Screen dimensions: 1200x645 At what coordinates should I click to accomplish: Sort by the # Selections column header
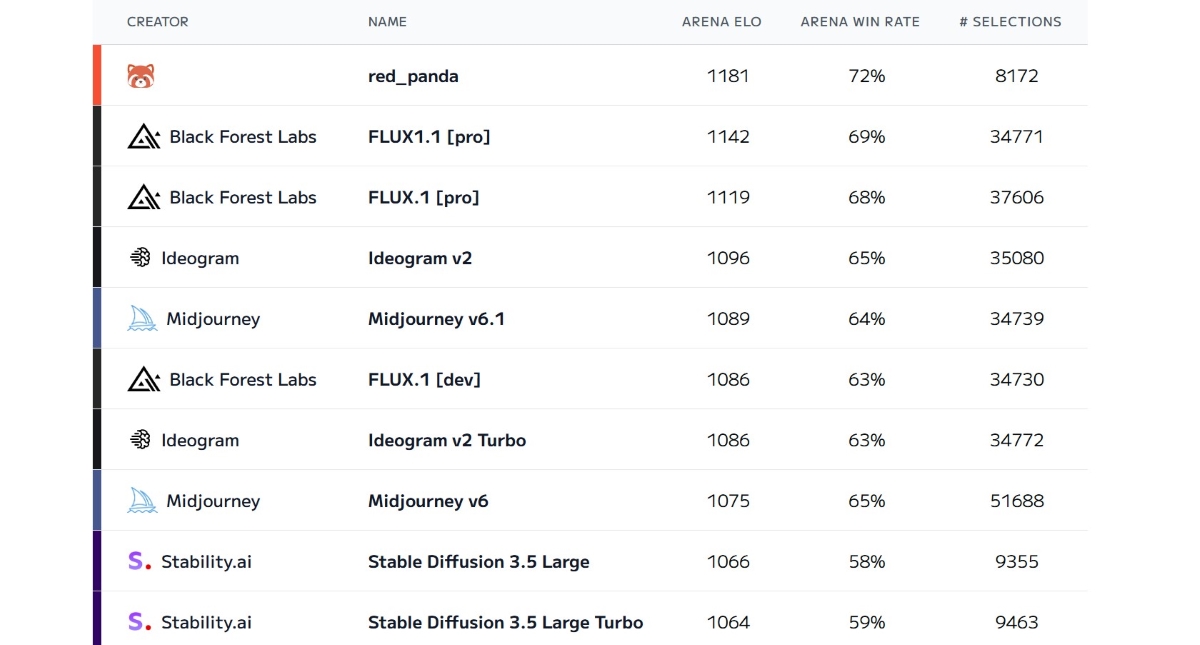[x=1010, y=22]
